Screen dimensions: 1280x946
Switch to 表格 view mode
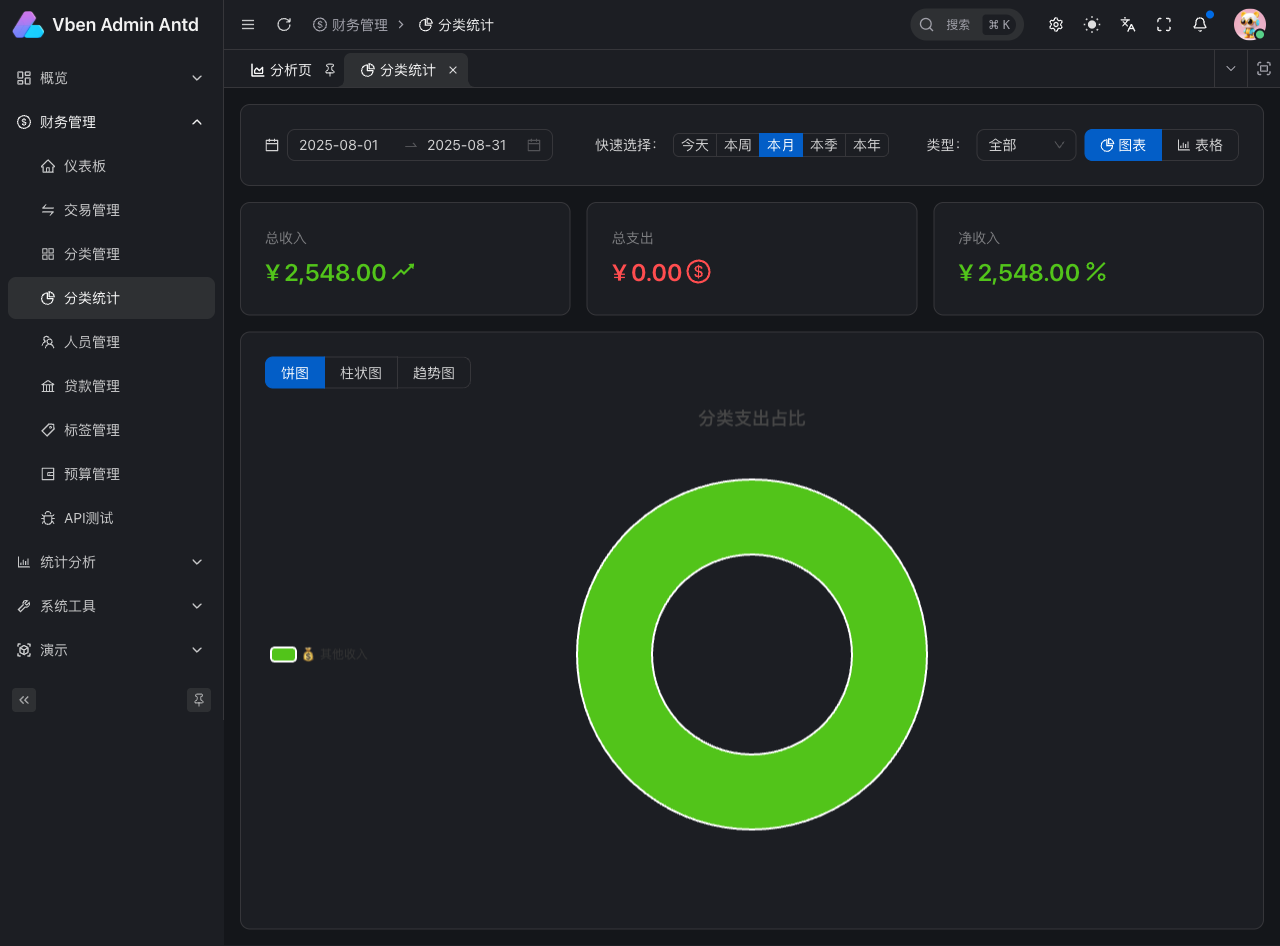click(x=1200, y=145)
